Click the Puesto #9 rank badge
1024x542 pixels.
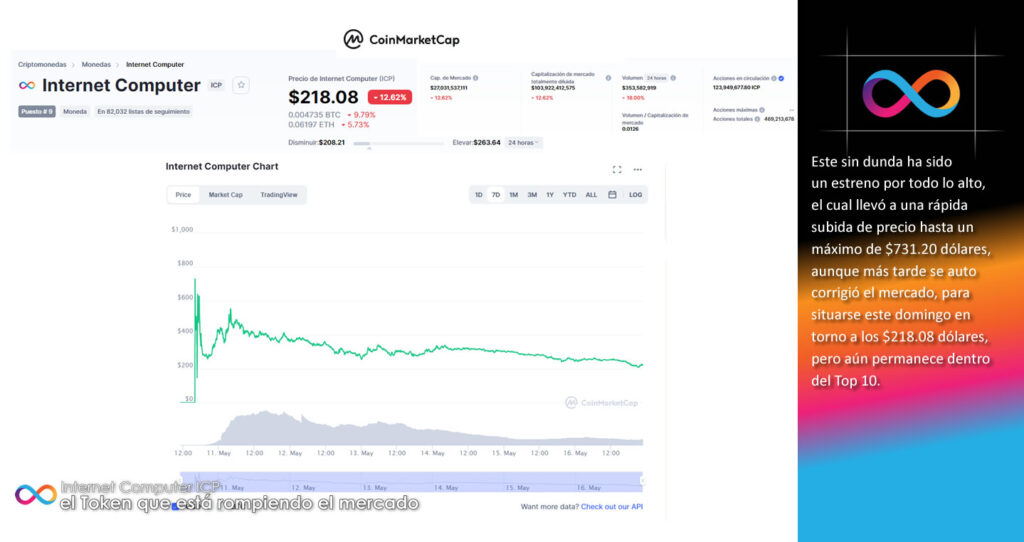point(36,111)
